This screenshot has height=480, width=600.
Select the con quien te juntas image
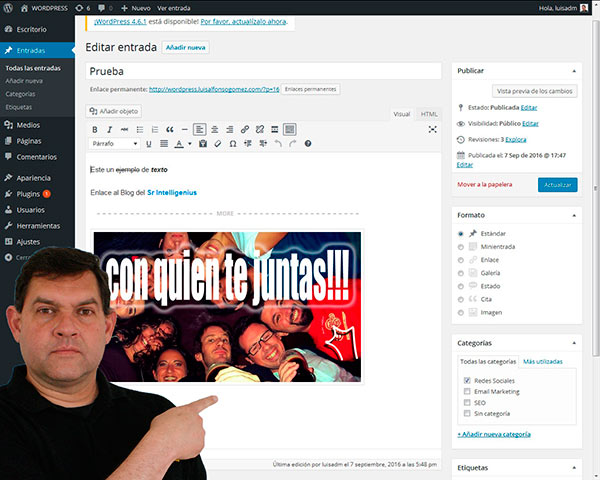(227, 307)
